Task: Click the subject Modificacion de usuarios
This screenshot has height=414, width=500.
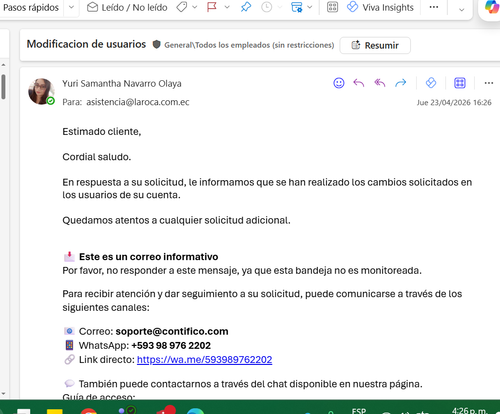Action: click(86, 44)
